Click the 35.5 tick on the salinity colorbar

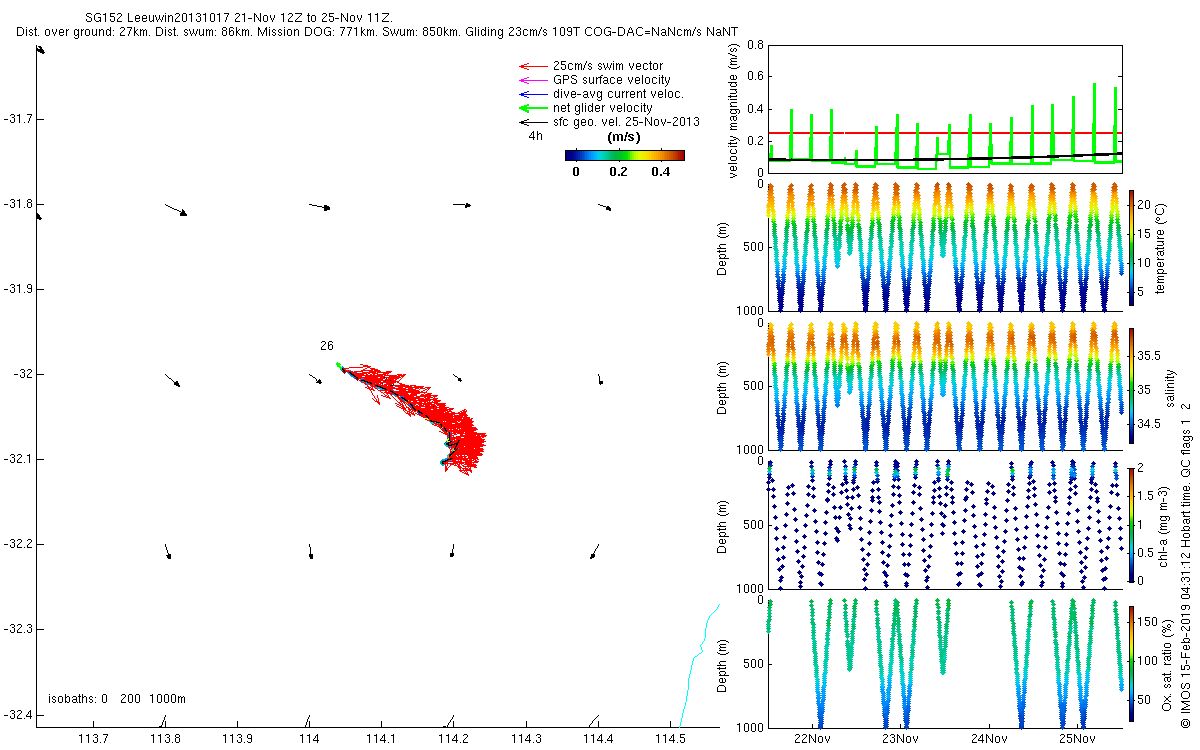pos(1150,356)
